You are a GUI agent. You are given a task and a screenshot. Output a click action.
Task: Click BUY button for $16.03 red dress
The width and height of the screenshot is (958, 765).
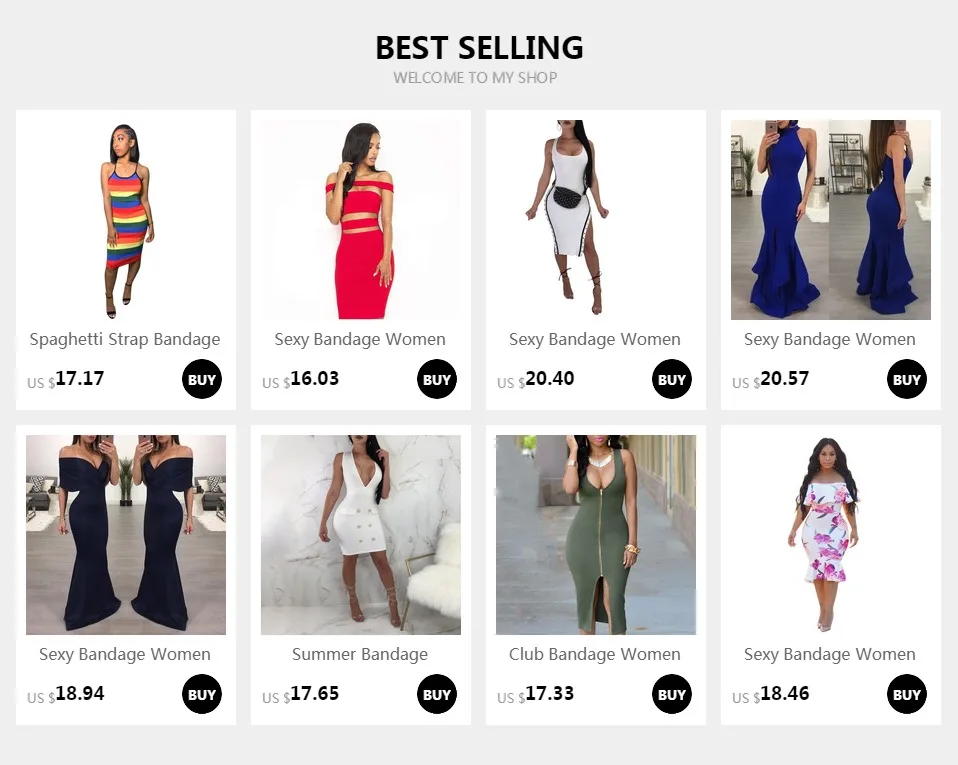[437, 379]
